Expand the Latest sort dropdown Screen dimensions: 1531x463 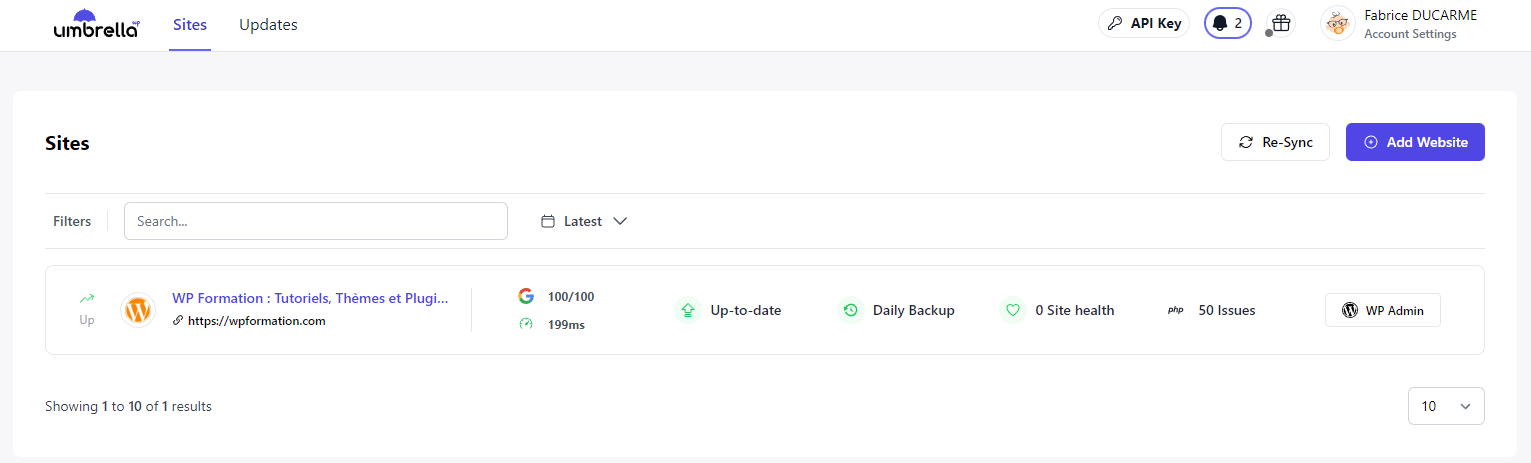(x=584, y=221)
